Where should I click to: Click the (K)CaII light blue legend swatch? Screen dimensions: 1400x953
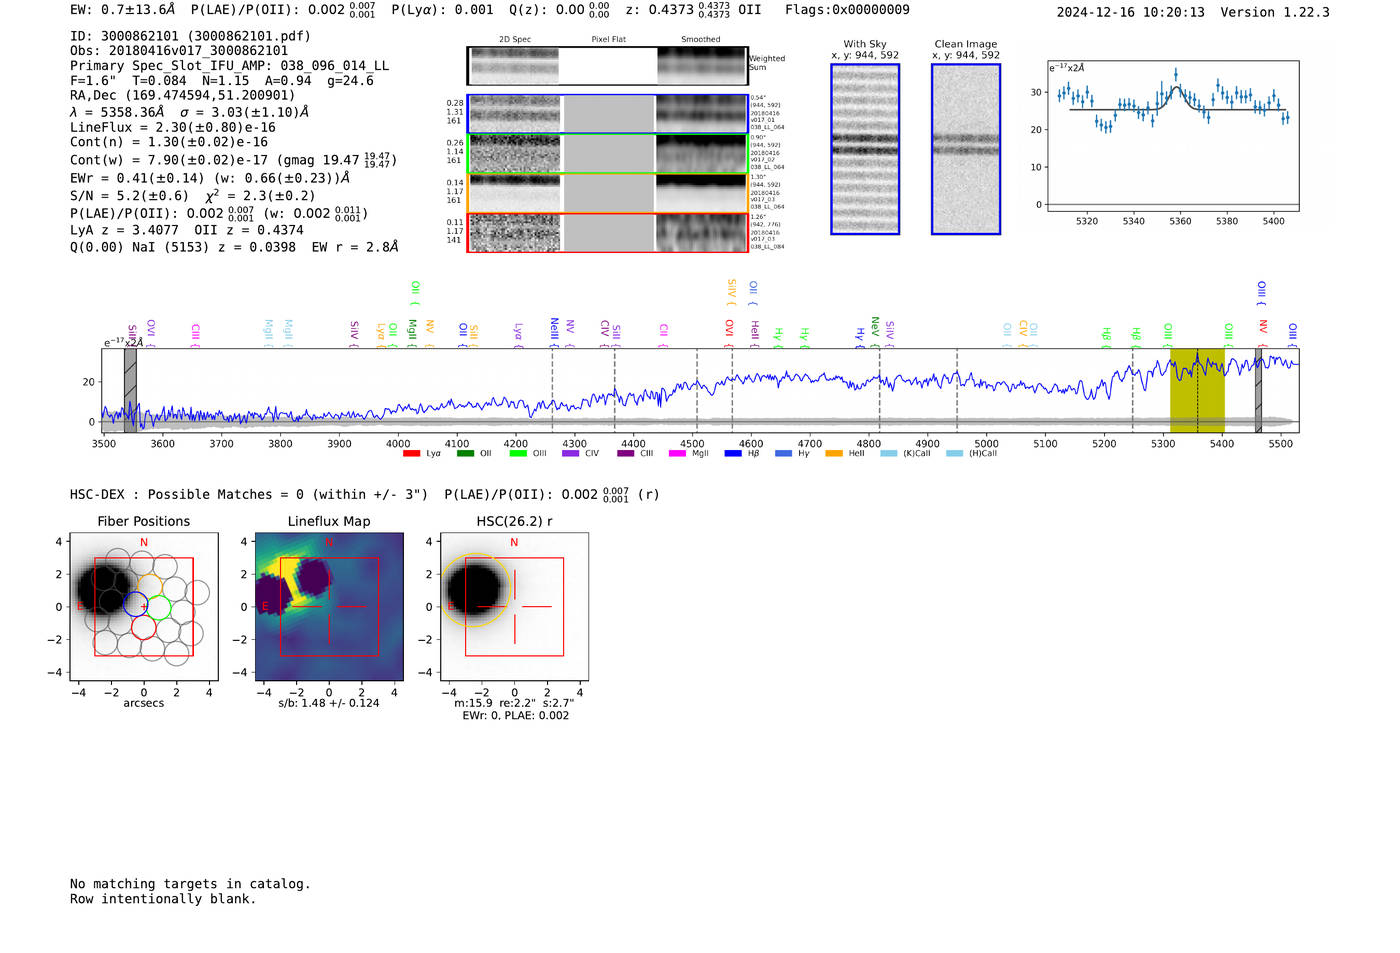(x=888, y=454)
